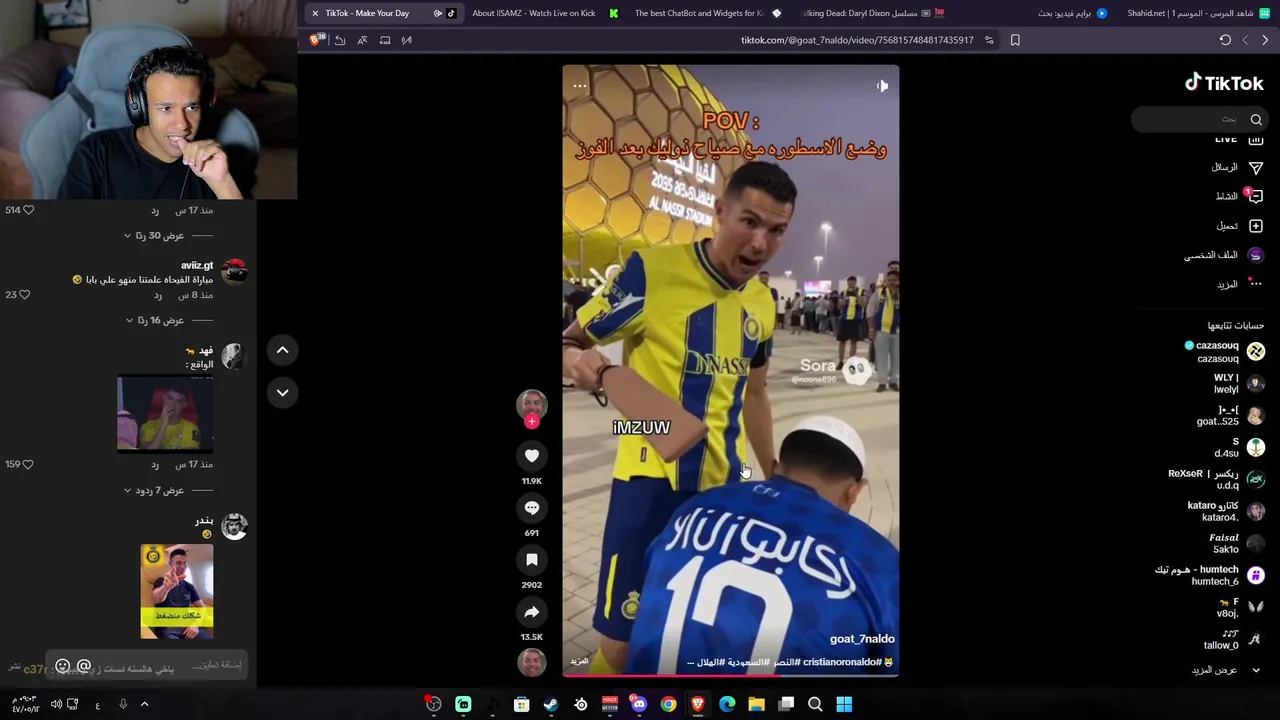Click the search magnifier in TikTok search box
1280x720 pixels.
pyautogui.click(x=1256, y=119)
